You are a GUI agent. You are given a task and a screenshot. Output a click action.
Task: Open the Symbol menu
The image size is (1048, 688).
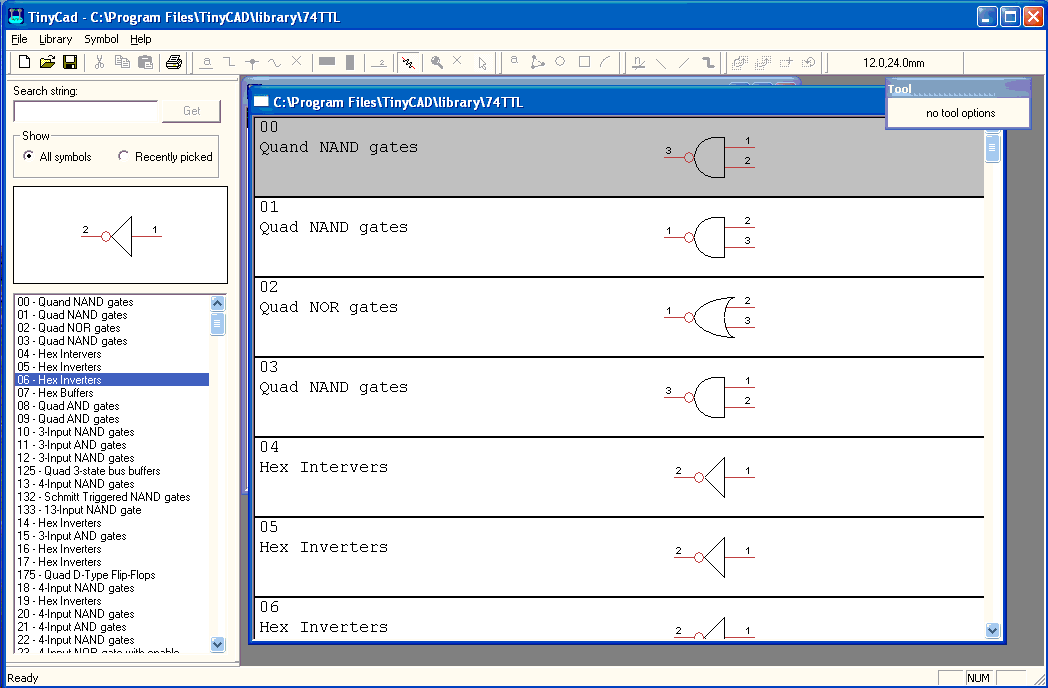tap(101, 39)
